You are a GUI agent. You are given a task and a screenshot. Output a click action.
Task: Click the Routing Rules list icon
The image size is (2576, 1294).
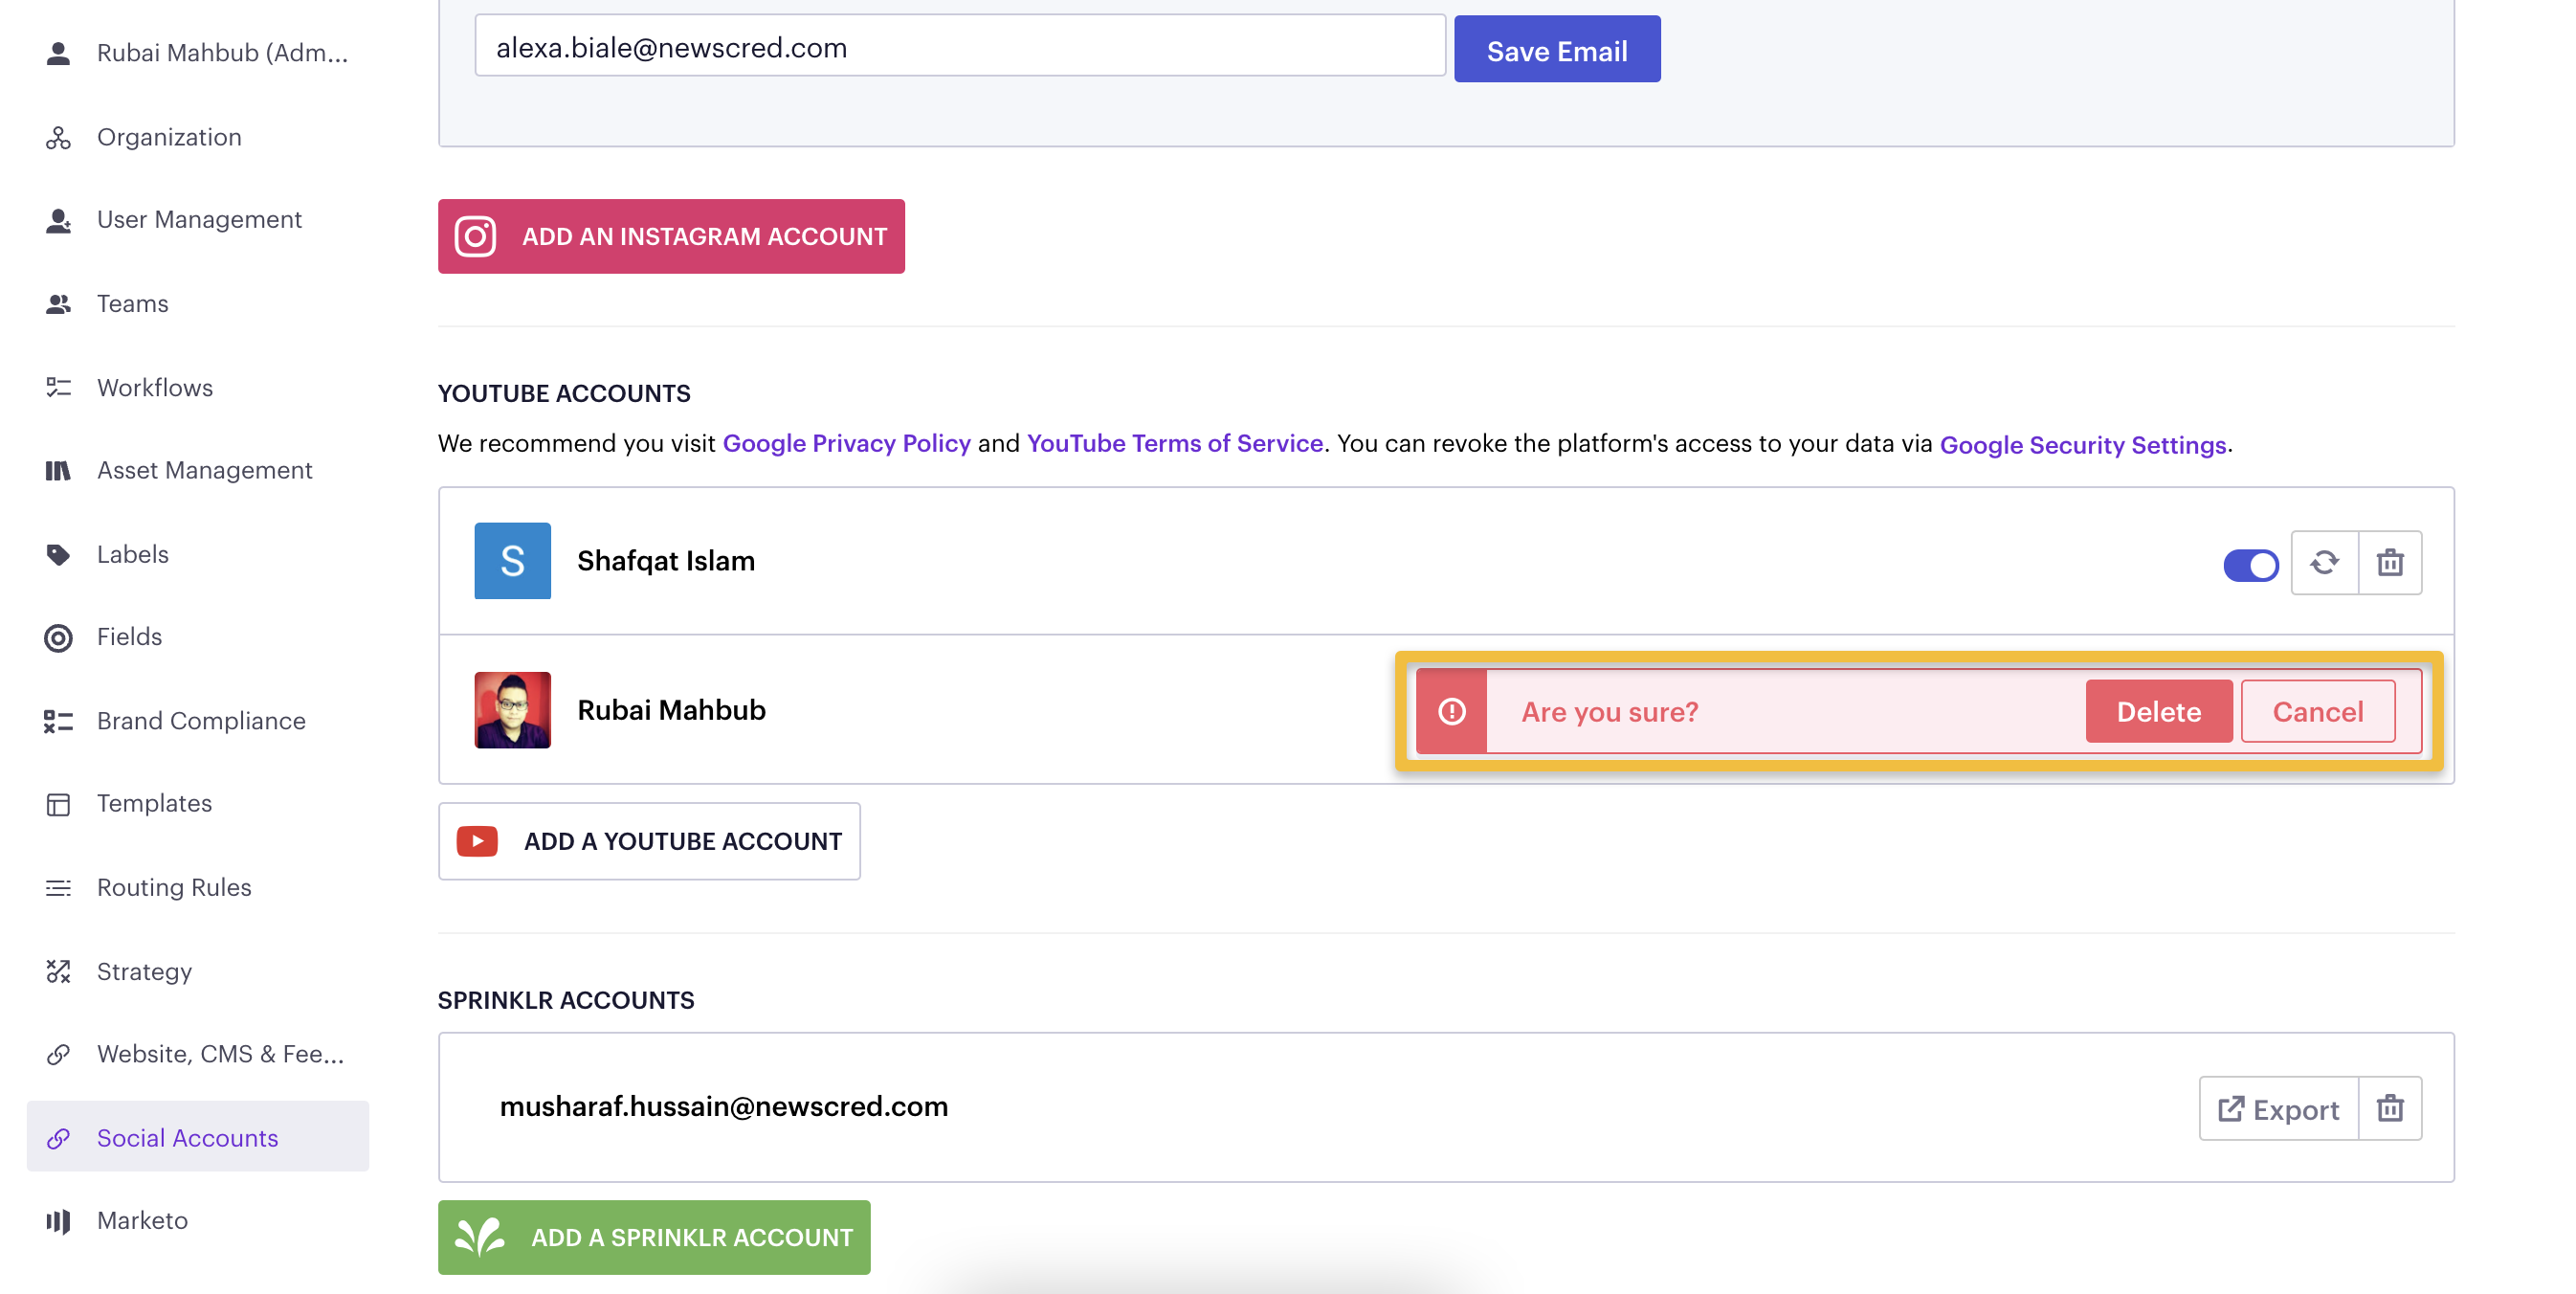point(58,887)
